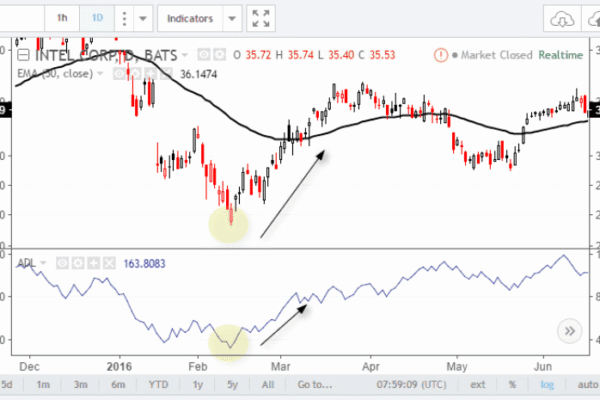The width and height of the screenshot is (600, 400).
Task: Click the cloud download save icon
Action: pyautogui.click(x=562, y=19)
